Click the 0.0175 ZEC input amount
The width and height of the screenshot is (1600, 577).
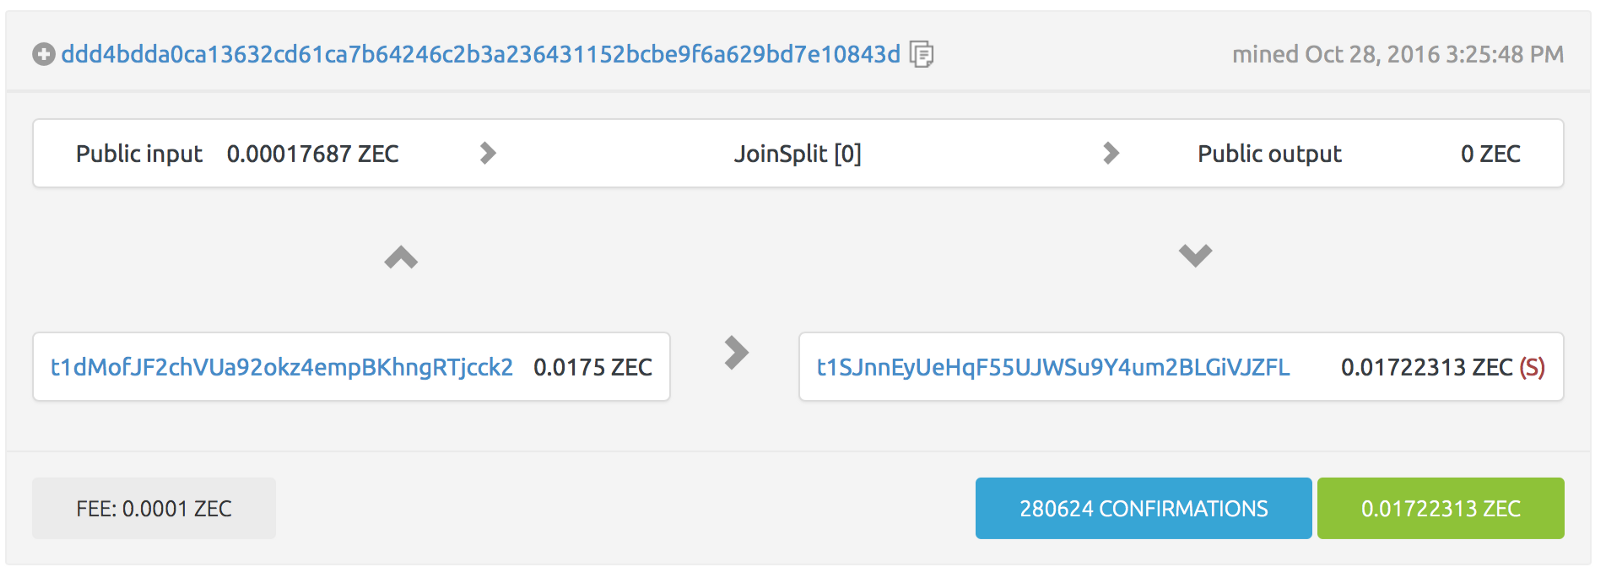592,367
